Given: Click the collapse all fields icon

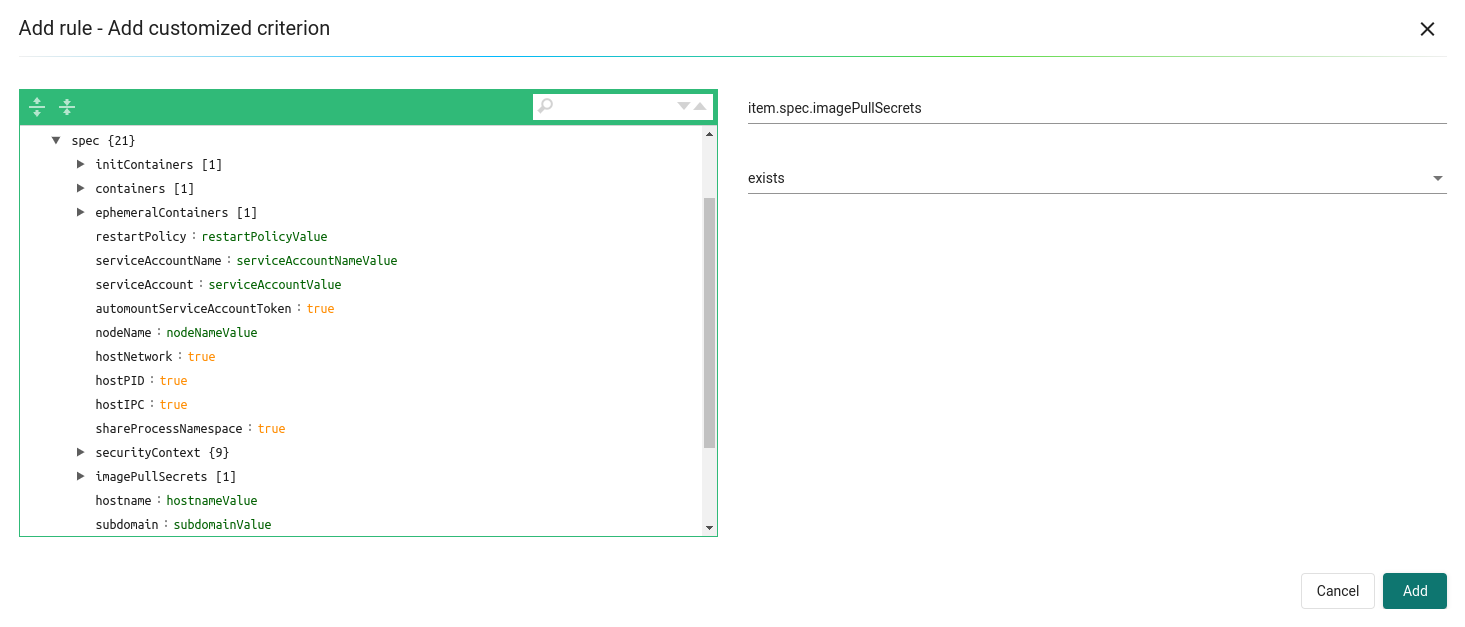Looking at the screenshot, I should coord(67,107).
